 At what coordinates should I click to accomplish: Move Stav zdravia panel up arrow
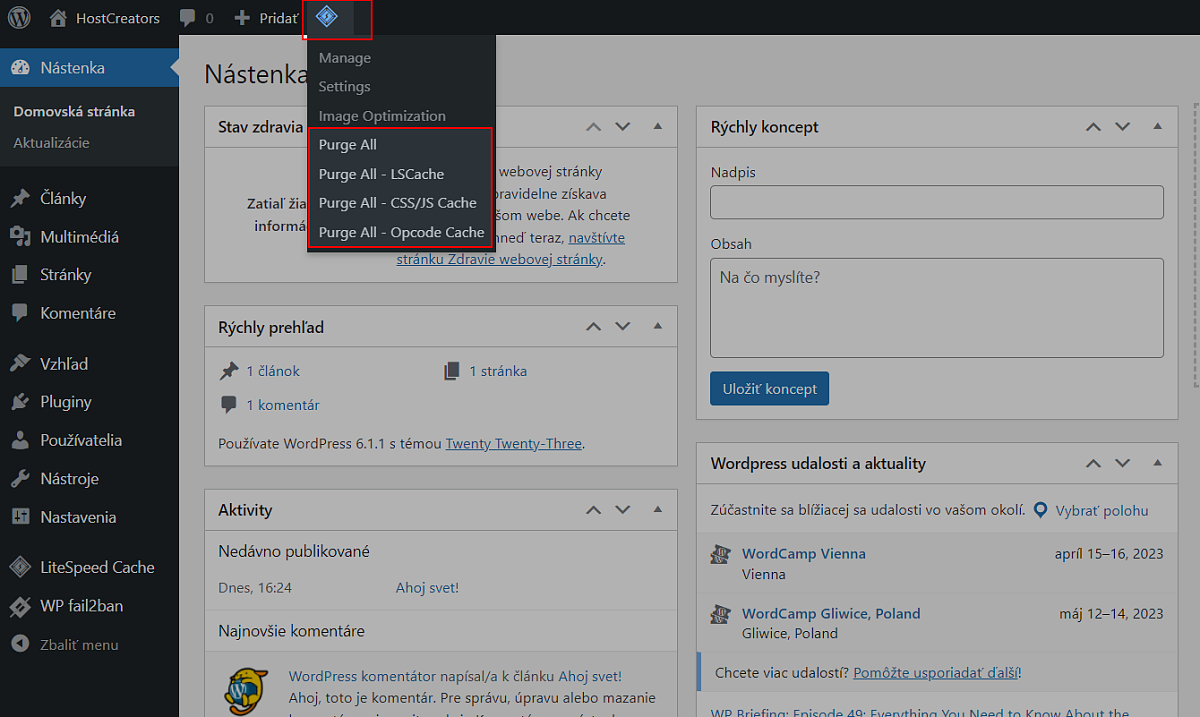tap(594, 127)
